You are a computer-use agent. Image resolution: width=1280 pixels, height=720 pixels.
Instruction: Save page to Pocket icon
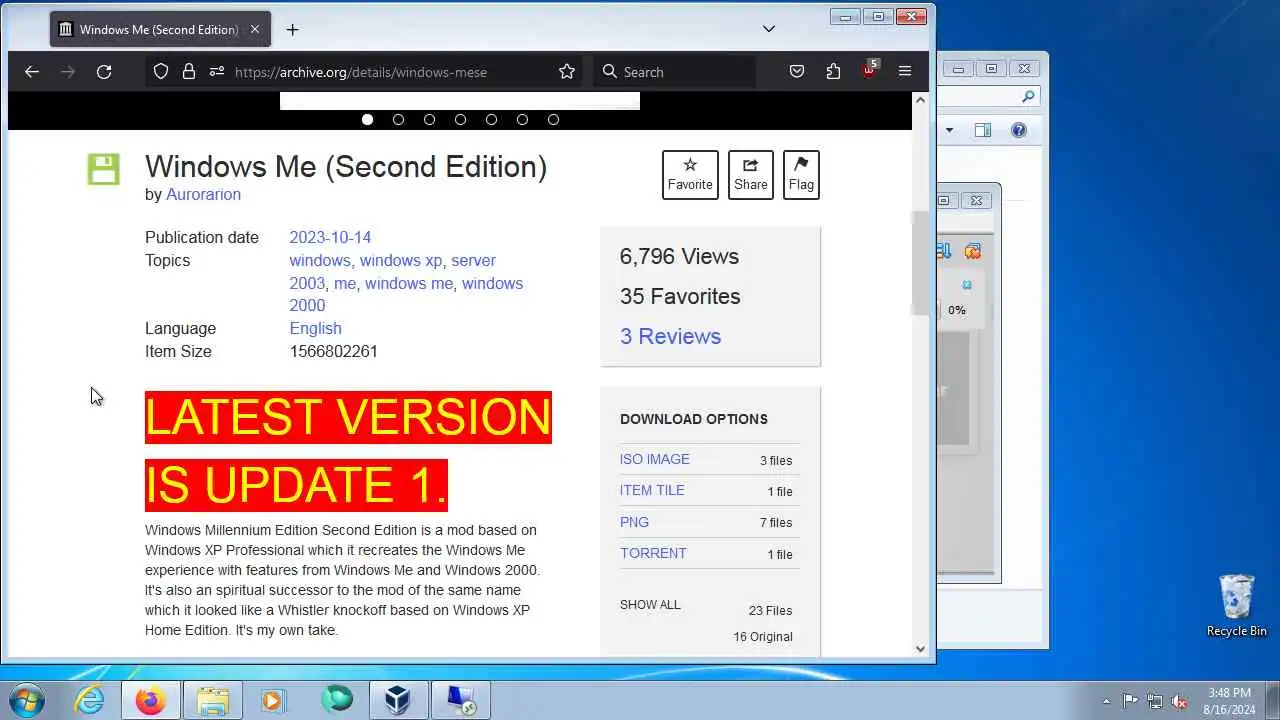pos(797,72)
